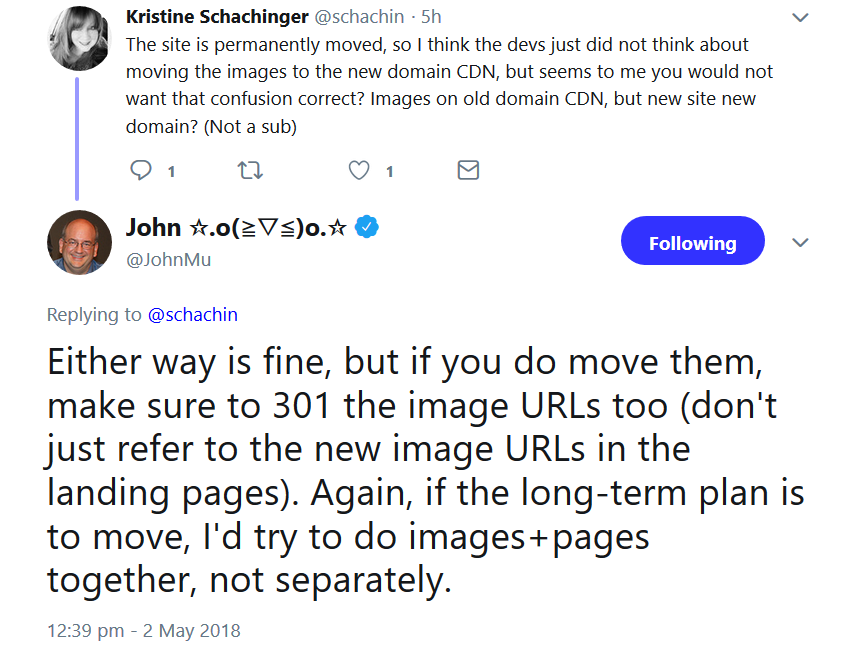Open Direct Message via the envelope icon
857x649 pixels.
467,170
